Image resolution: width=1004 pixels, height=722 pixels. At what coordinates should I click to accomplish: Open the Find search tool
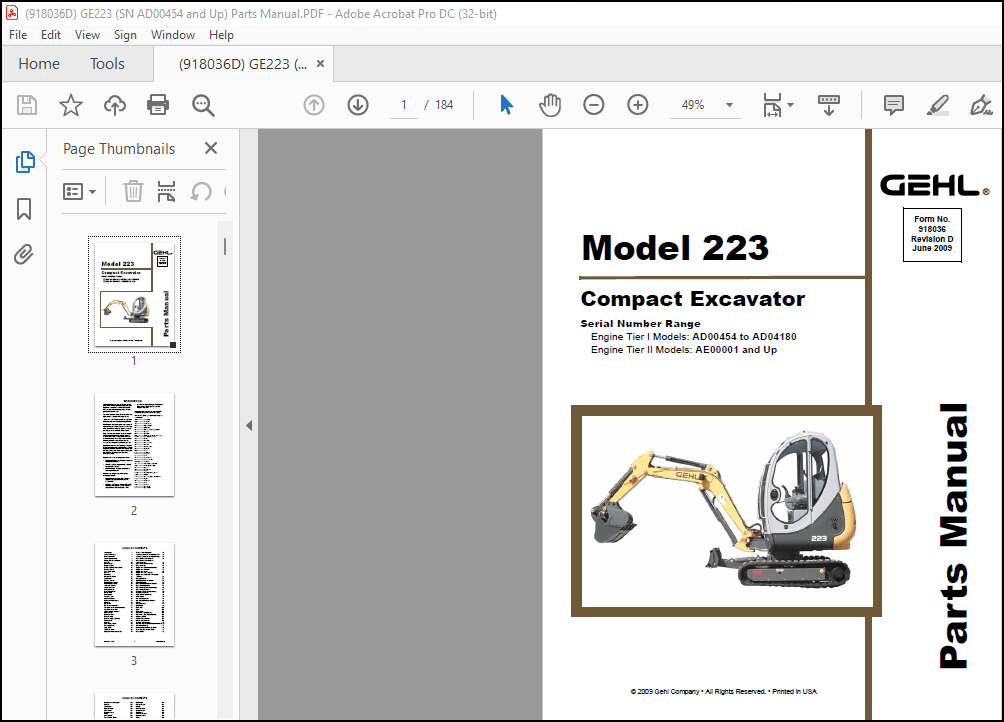pos(202,104)
